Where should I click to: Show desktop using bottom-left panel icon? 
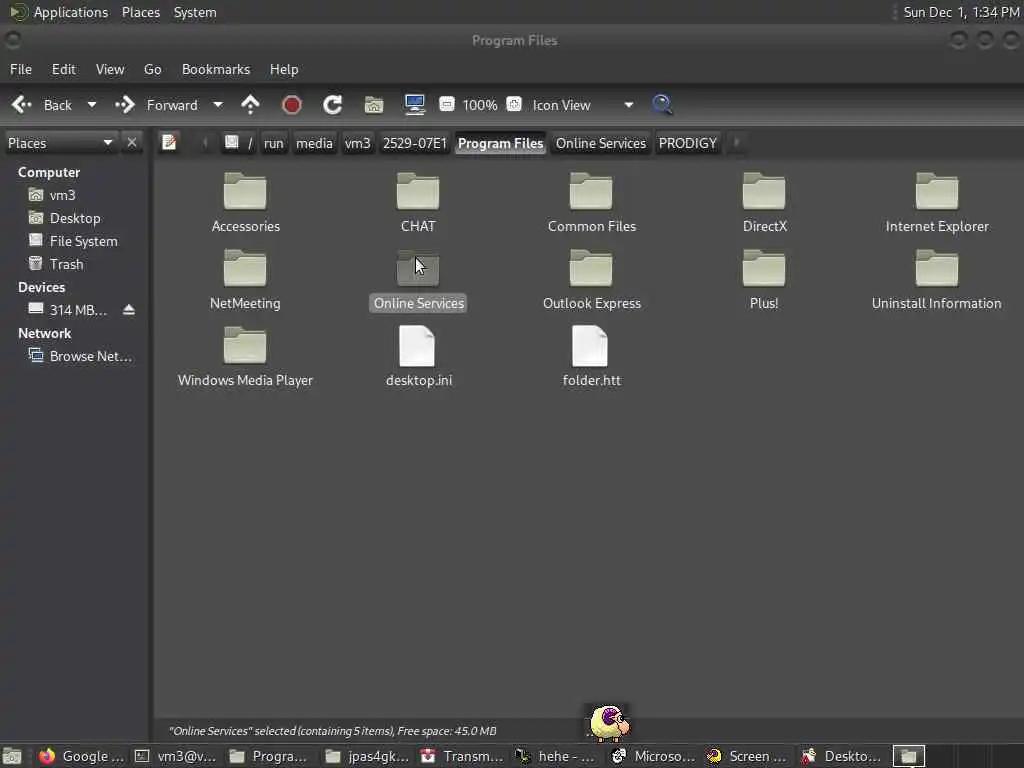pyautogui.click(x=12, y=756)
